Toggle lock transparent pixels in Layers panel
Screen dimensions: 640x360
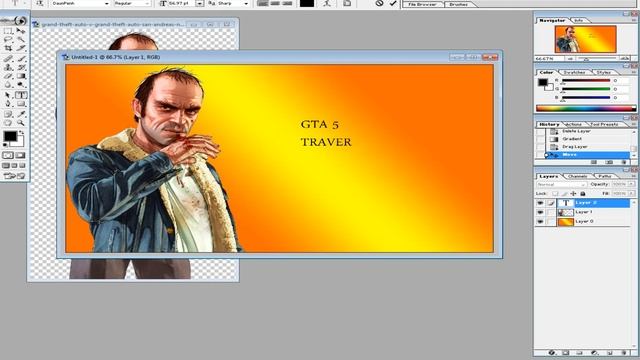point(555,193)
